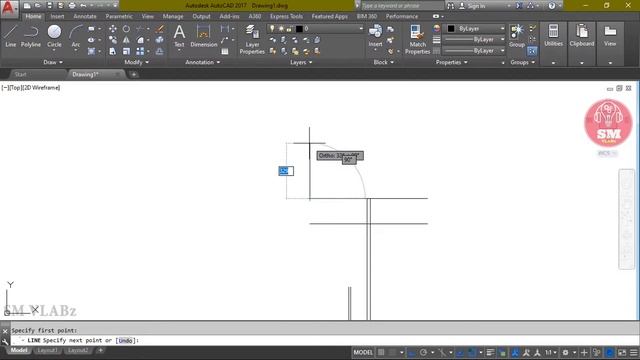Image resolution: width=640 pixels, height=360 pixels.
Task: Switch to the Insert ribbon tab
Action: [x=57, y=16]
